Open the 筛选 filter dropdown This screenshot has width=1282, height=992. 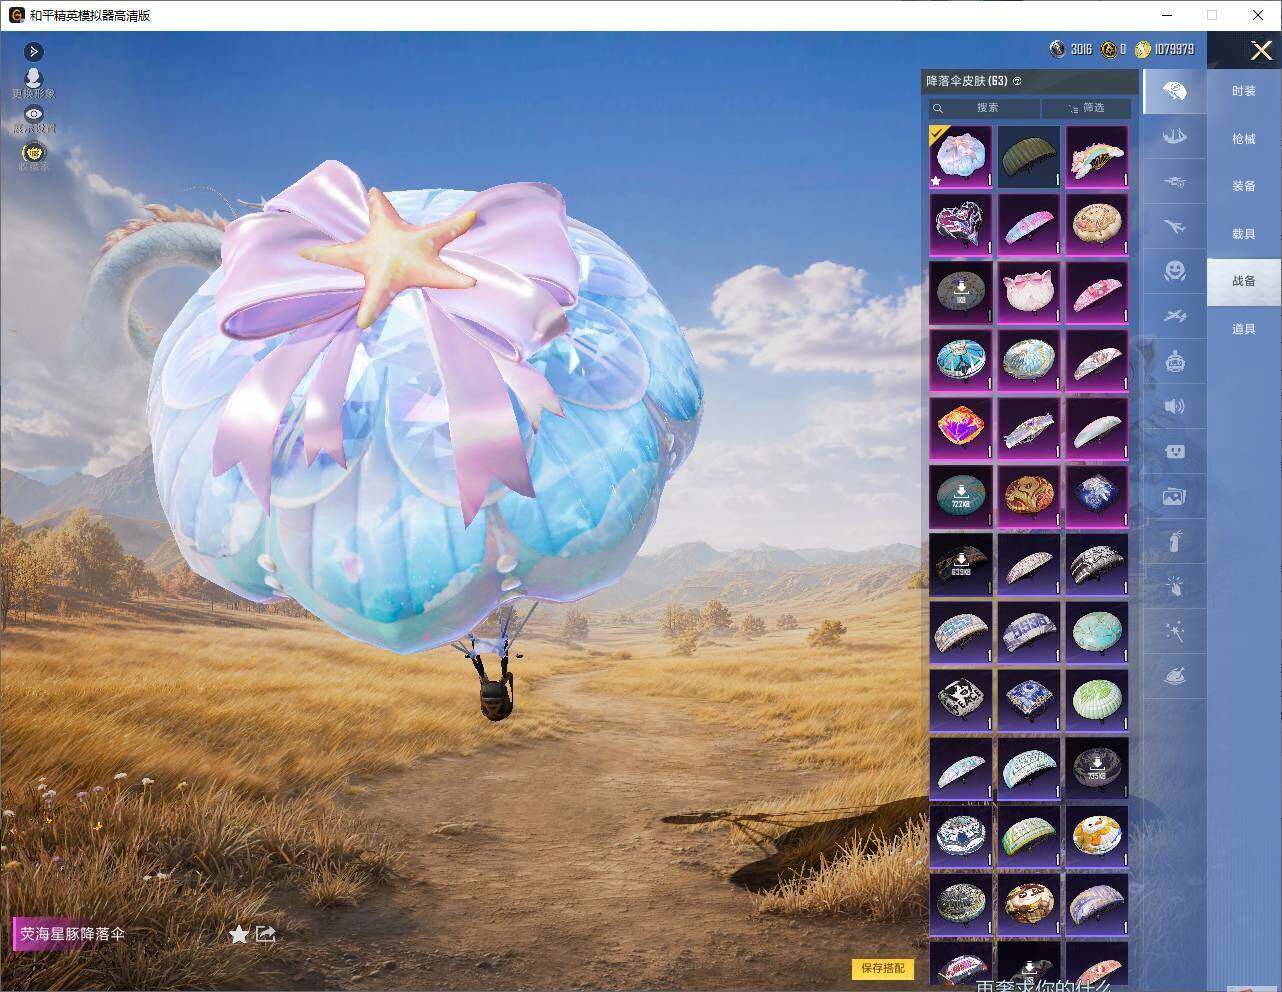click(x=1086, y=108)
